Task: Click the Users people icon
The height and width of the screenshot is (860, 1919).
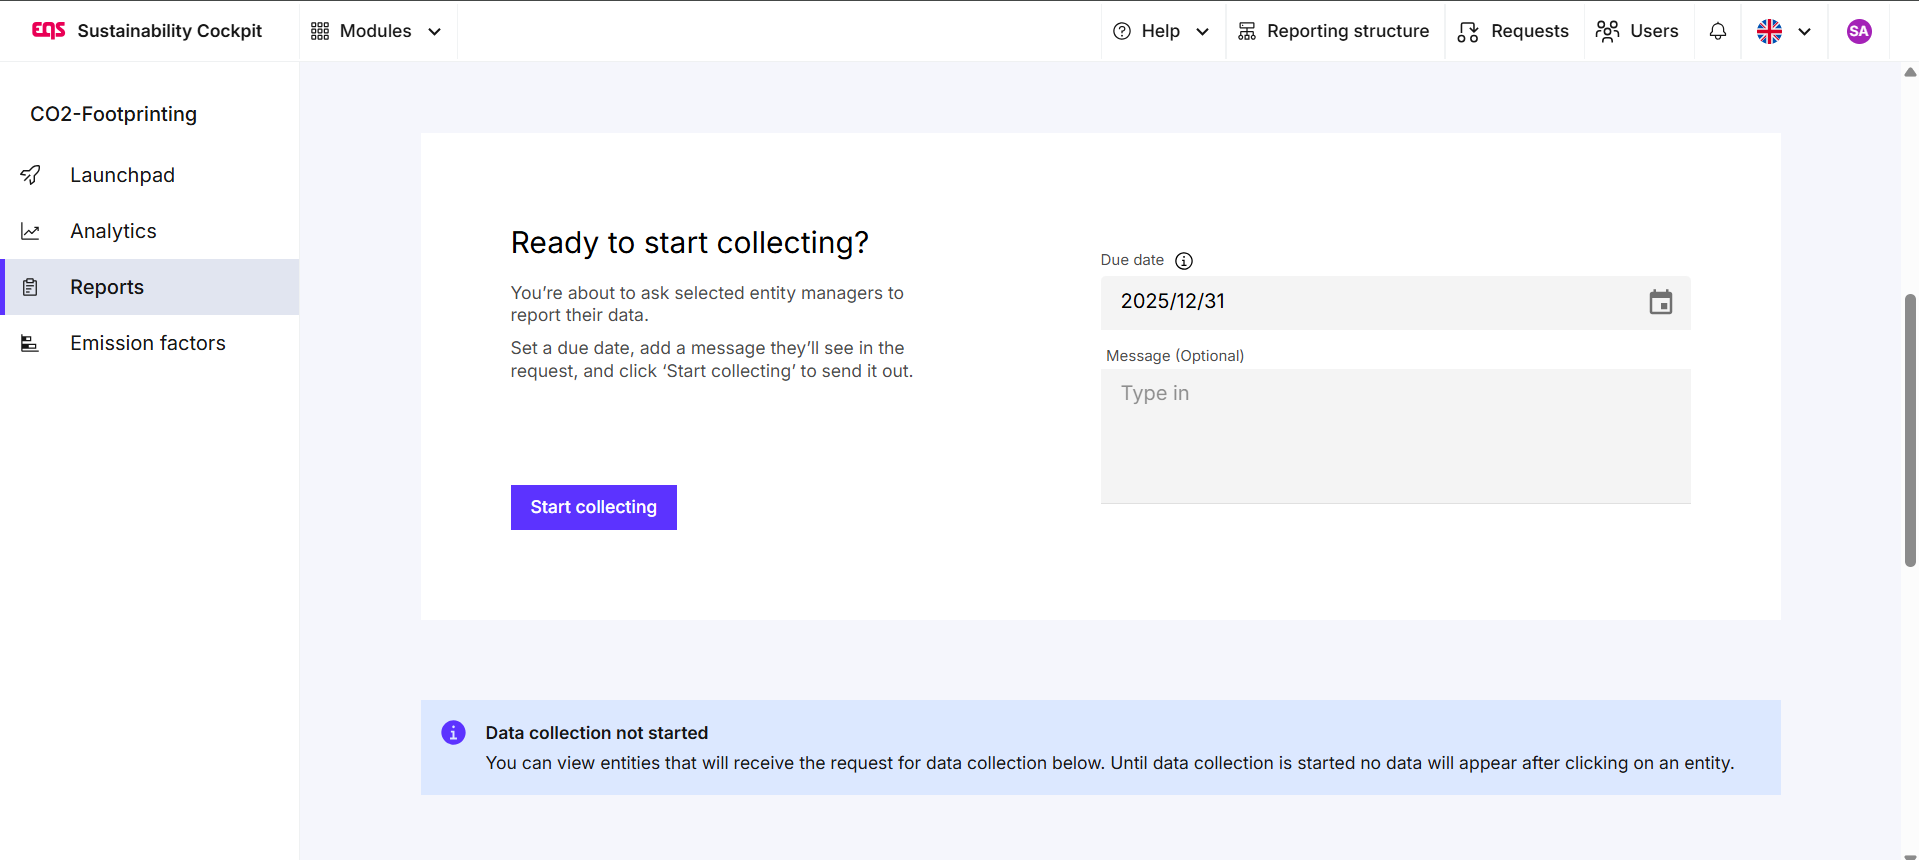Action: [1607, 31]
